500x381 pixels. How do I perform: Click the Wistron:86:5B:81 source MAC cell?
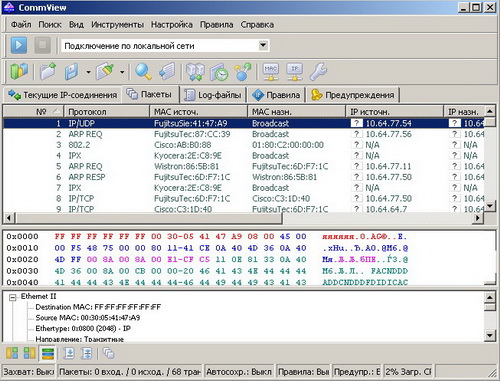click(x=186, y=166)
